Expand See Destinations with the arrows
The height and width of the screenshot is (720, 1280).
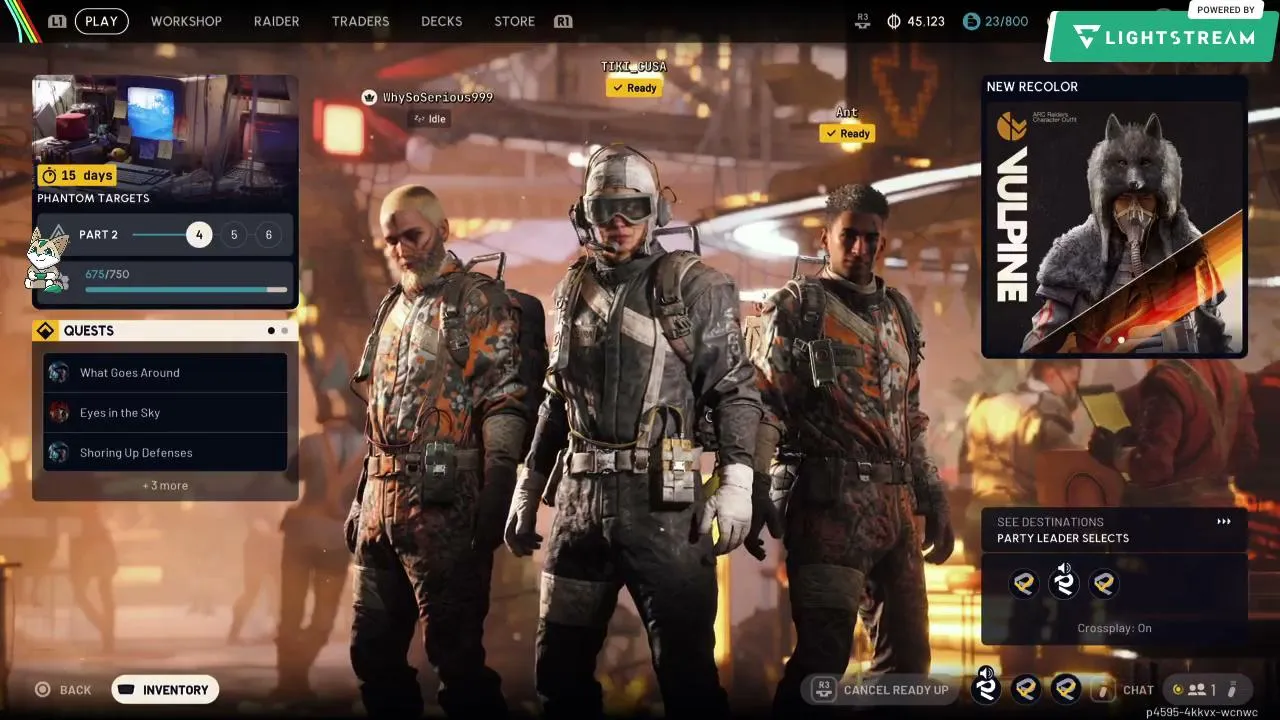click(1224, 522)
